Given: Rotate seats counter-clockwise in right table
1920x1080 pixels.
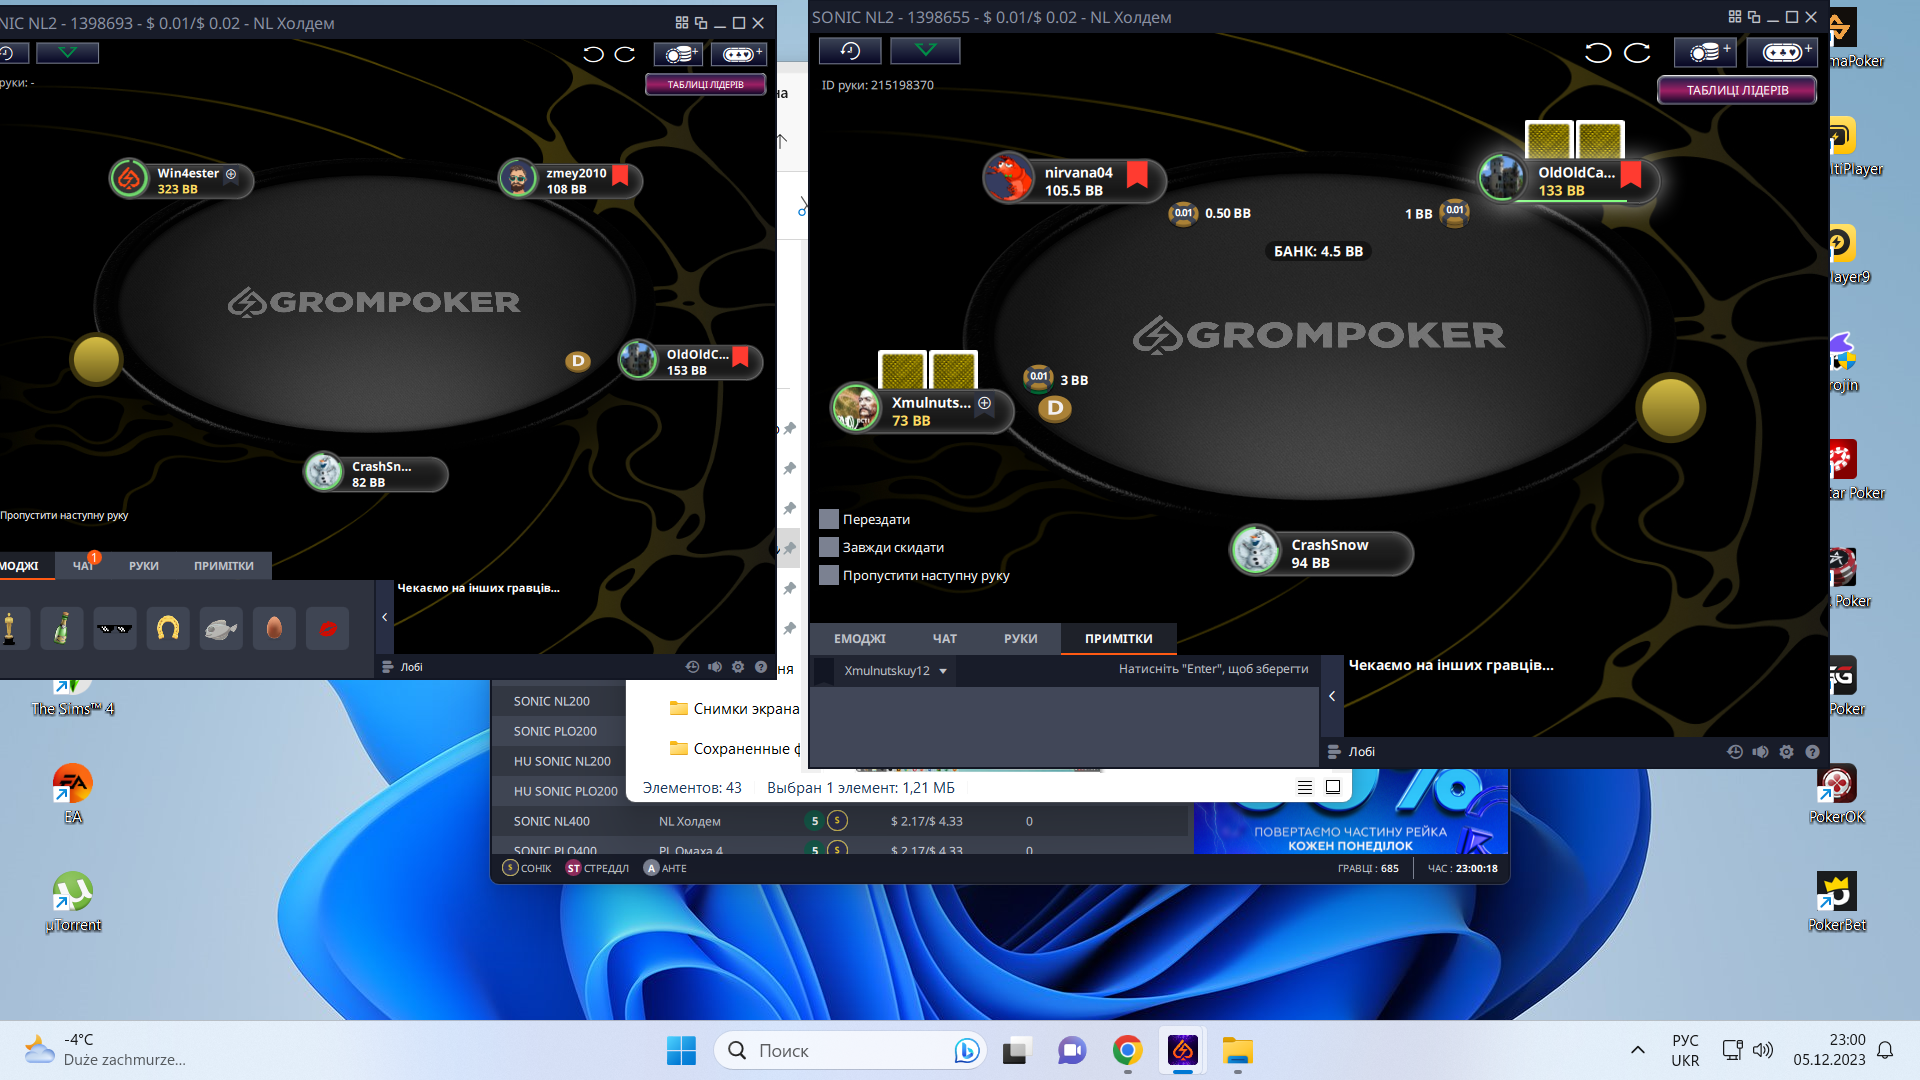Looking at the screenshot, I should [x=1598, y=53].
